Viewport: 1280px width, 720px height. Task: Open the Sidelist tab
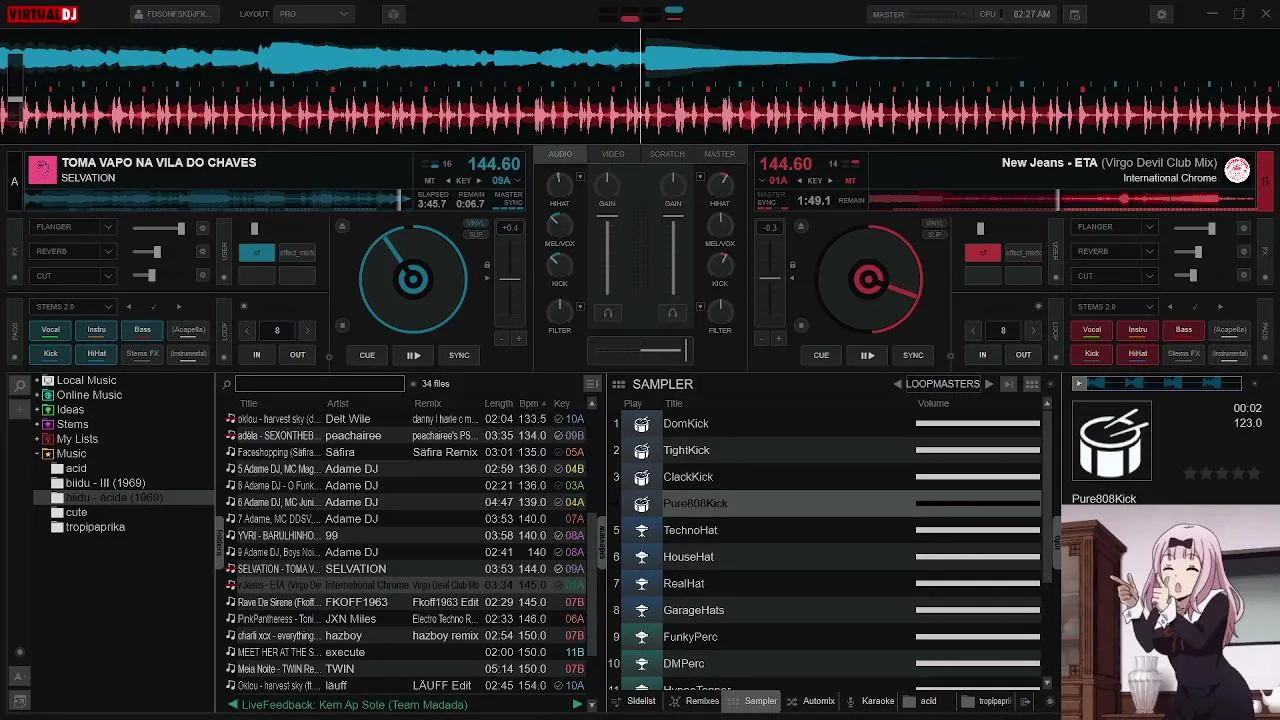[x=634, y=701]
